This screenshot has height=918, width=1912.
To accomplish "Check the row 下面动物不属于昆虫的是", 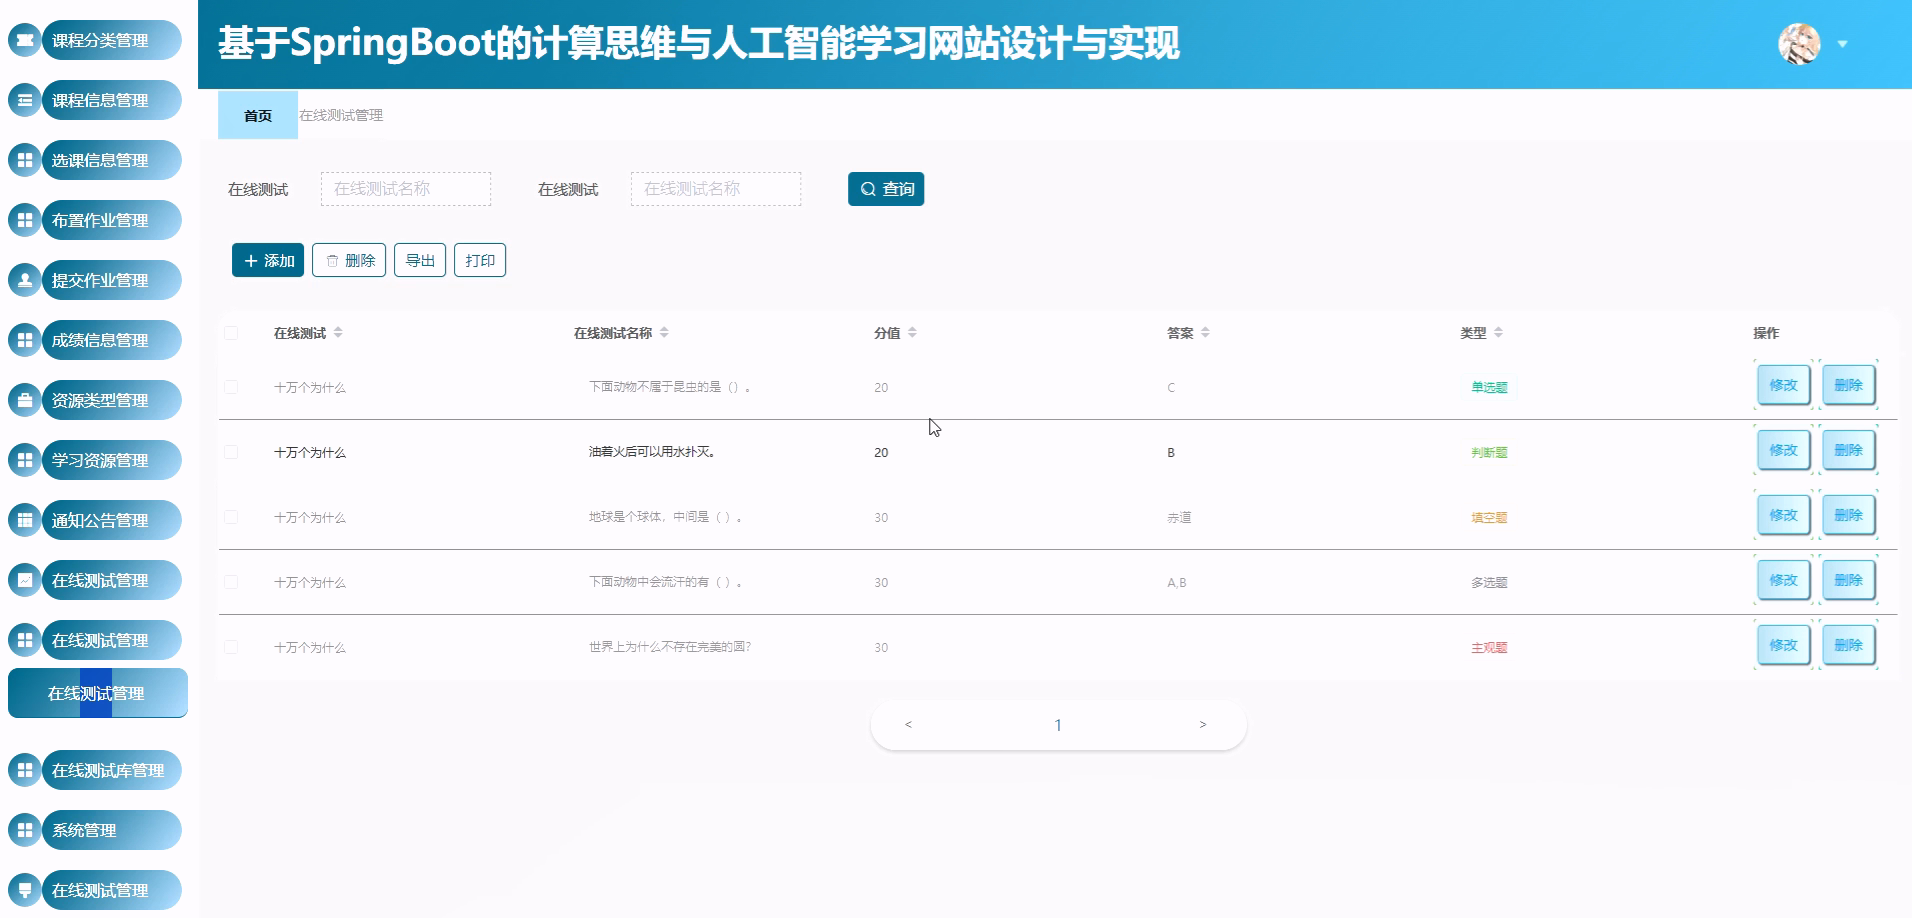I will click(231, 387).
